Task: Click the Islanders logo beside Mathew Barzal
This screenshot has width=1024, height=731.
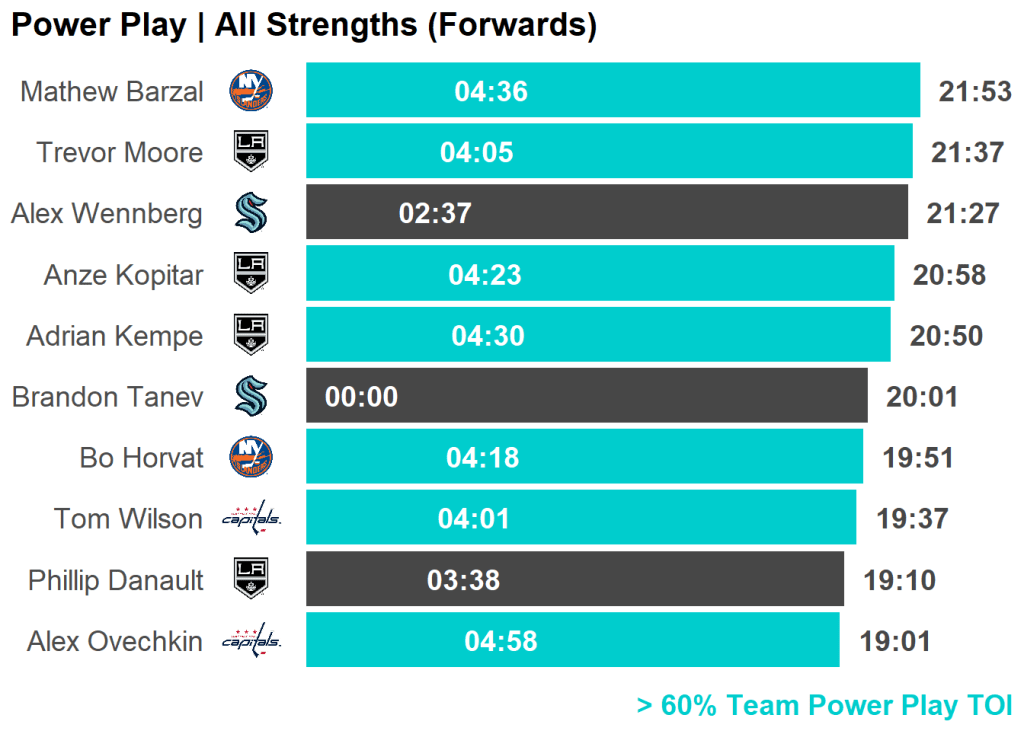Action: point(251,91)
